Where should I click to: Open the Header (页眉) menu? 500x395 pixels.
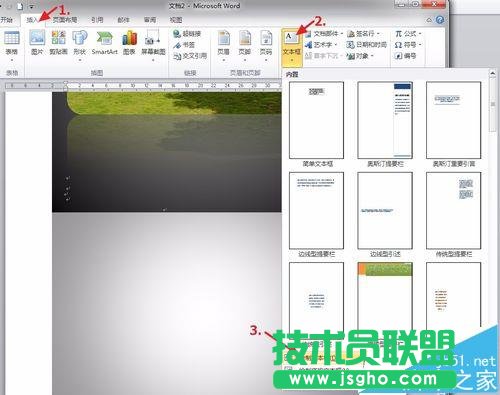point(224,45)
